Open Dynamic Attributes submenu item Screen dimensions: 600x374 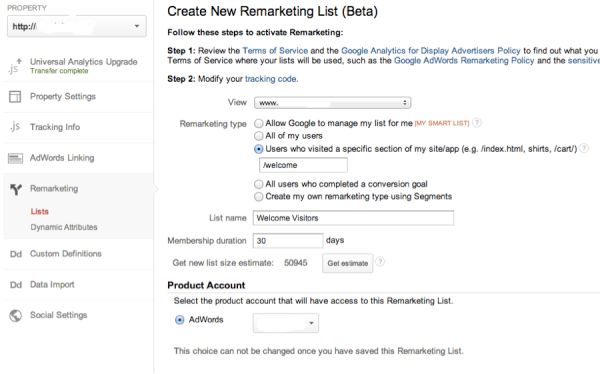pos(64,227)
